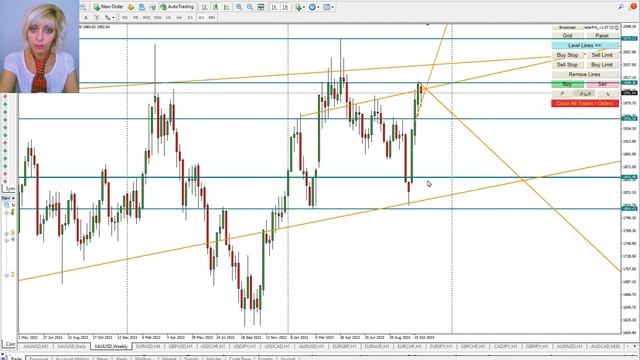This screenshot has height=360, width=640.
Task: Zoom out on the chart
Action: pyautogui.click(x=250, y=7)
